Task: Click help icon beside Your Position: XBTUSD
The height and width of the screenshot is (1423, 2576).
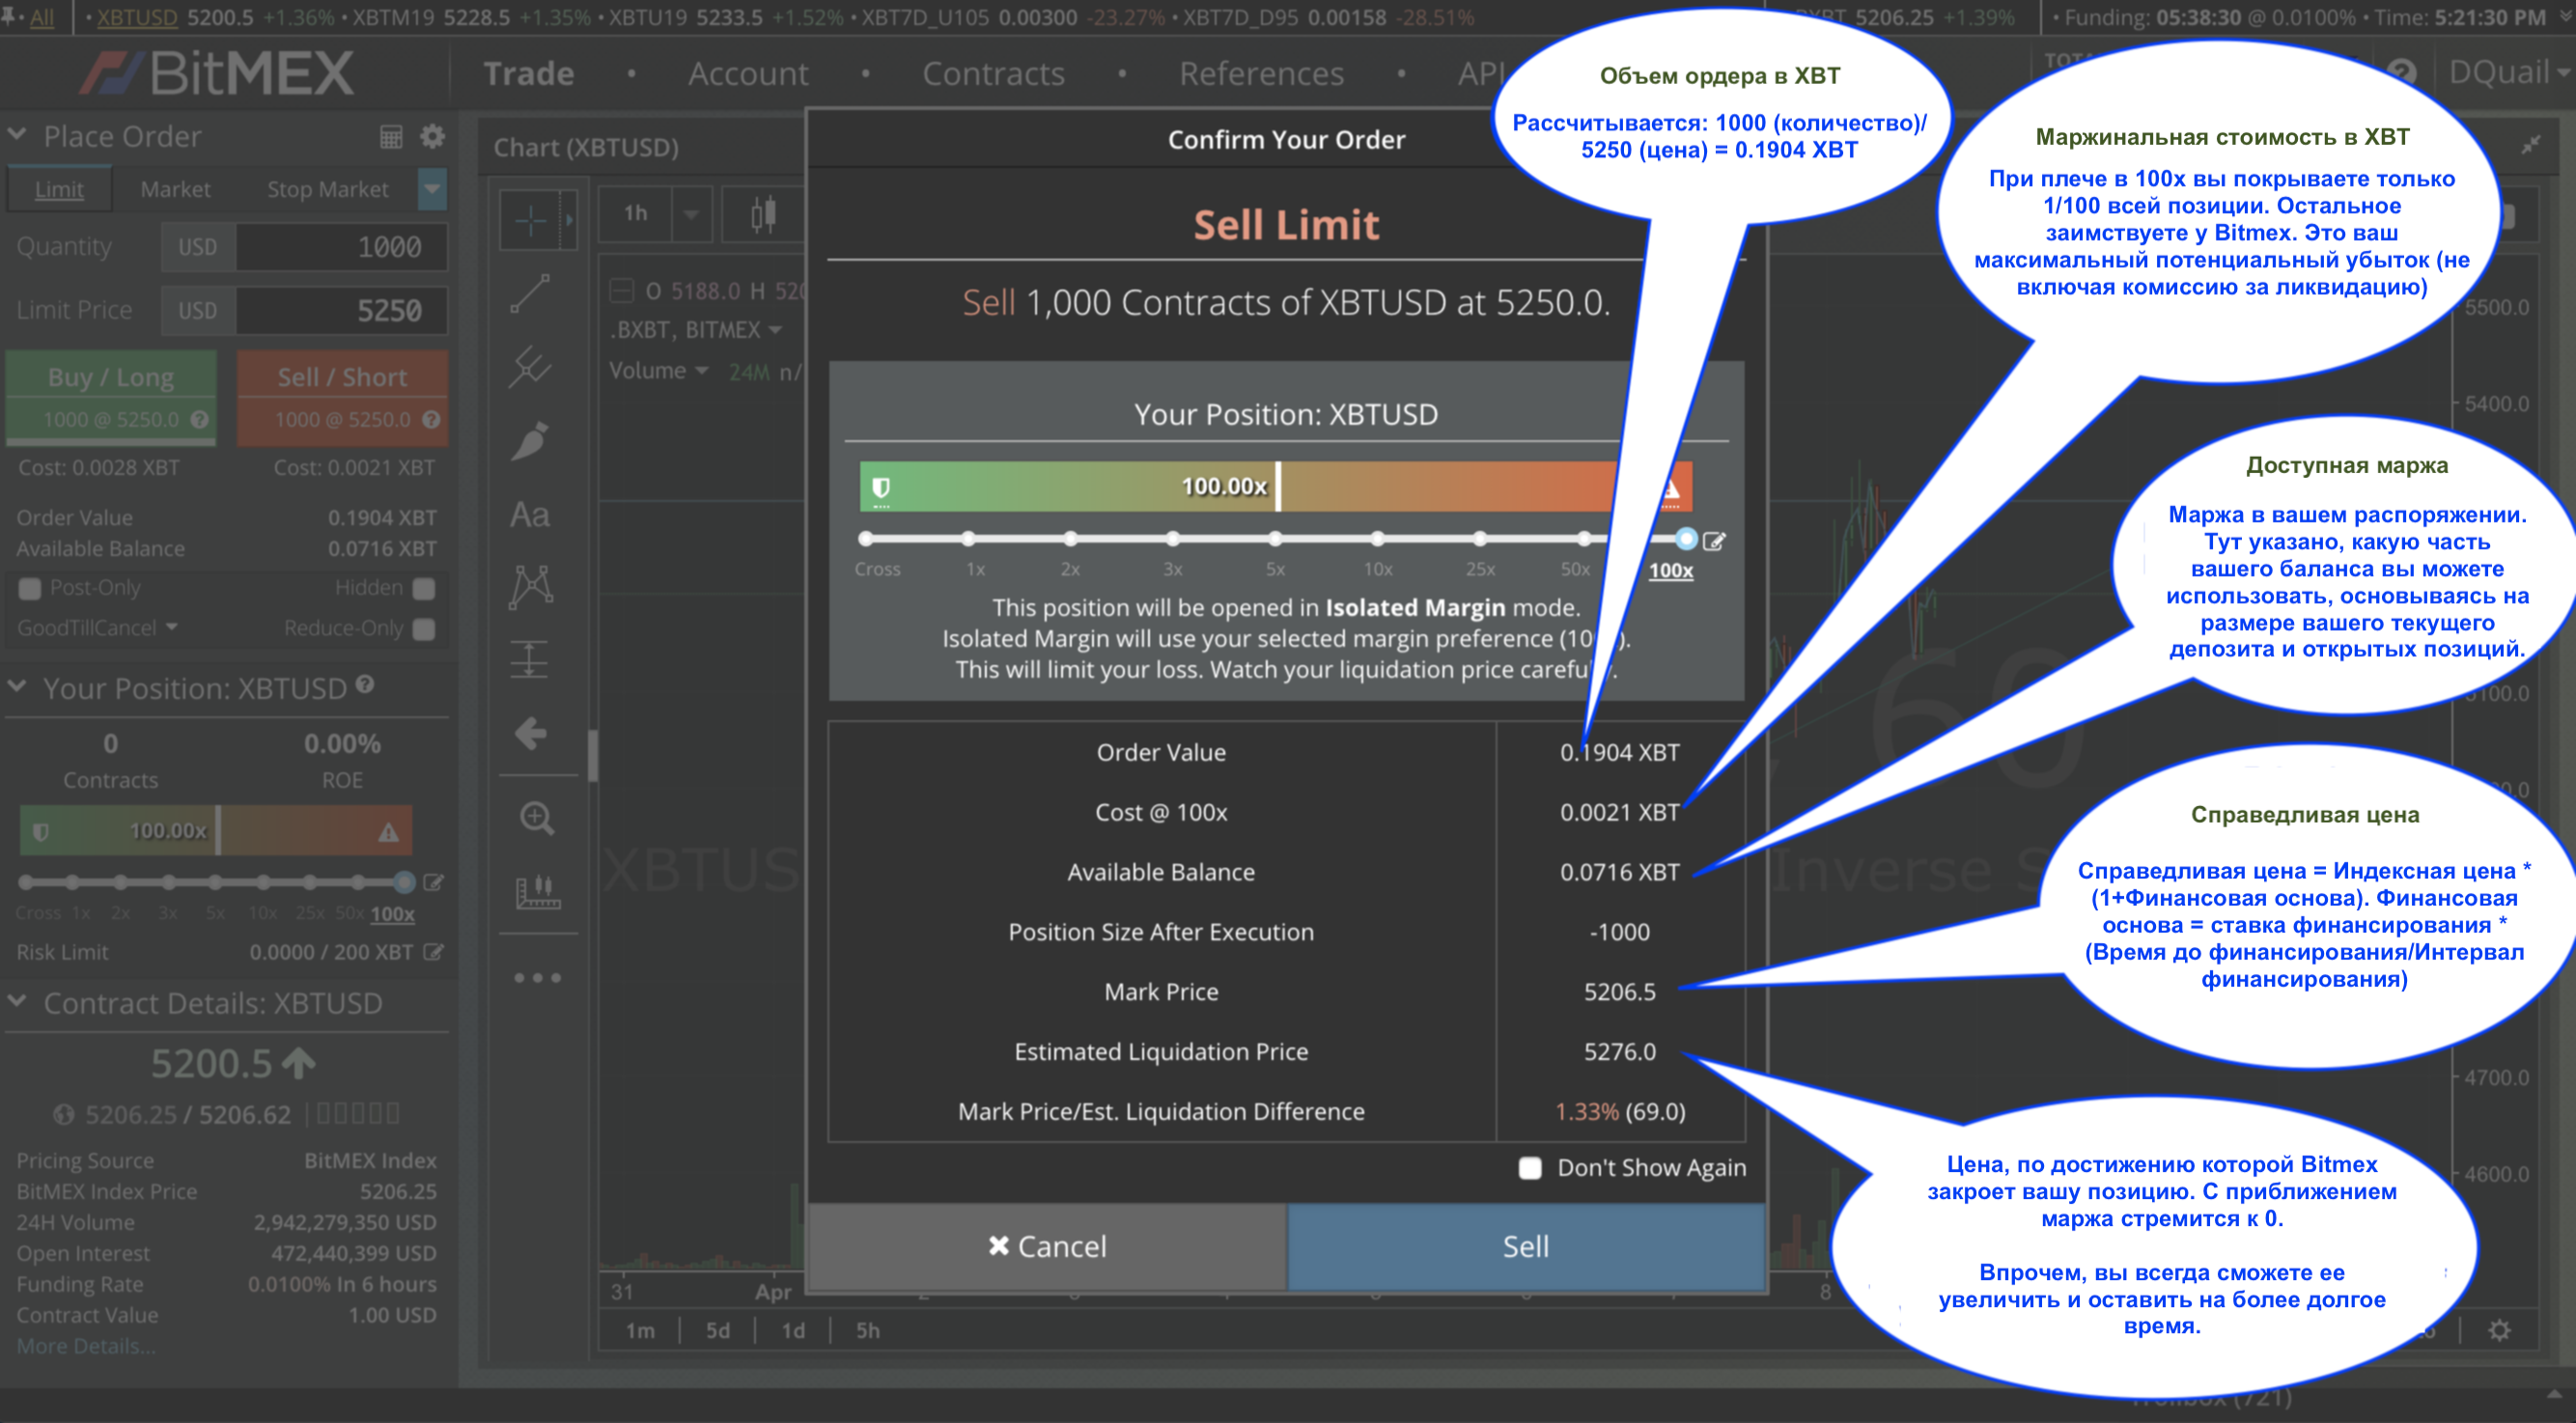Action: tap(365, 684)
